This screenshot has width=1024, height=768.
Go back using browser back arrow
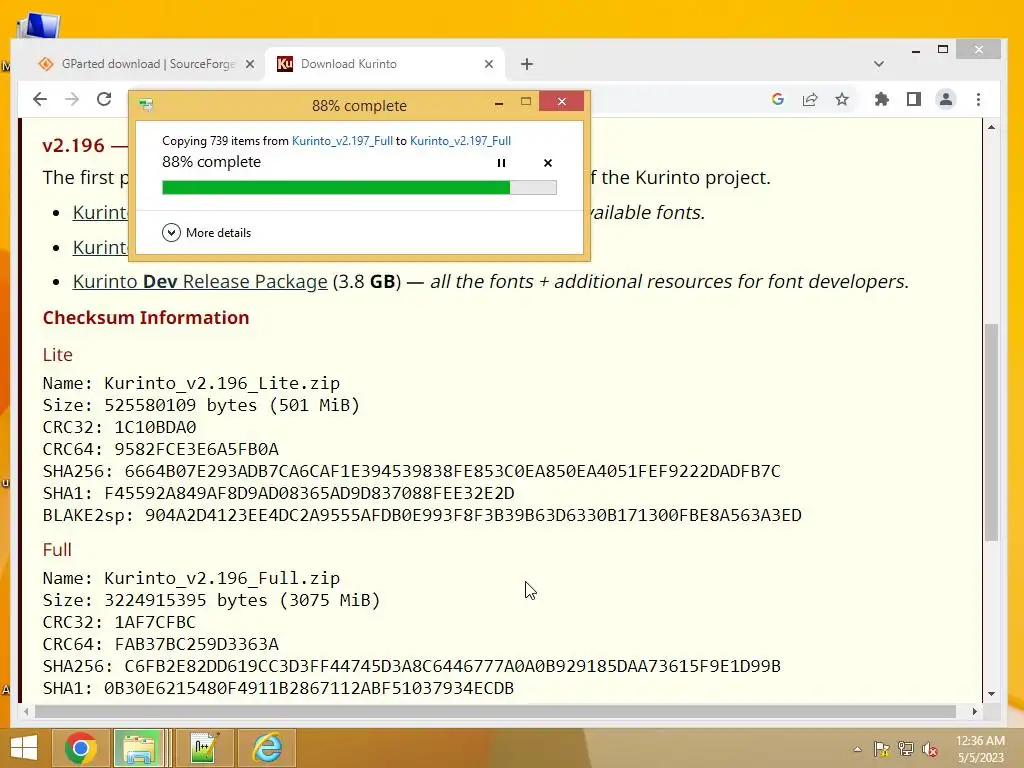[40, 99]
